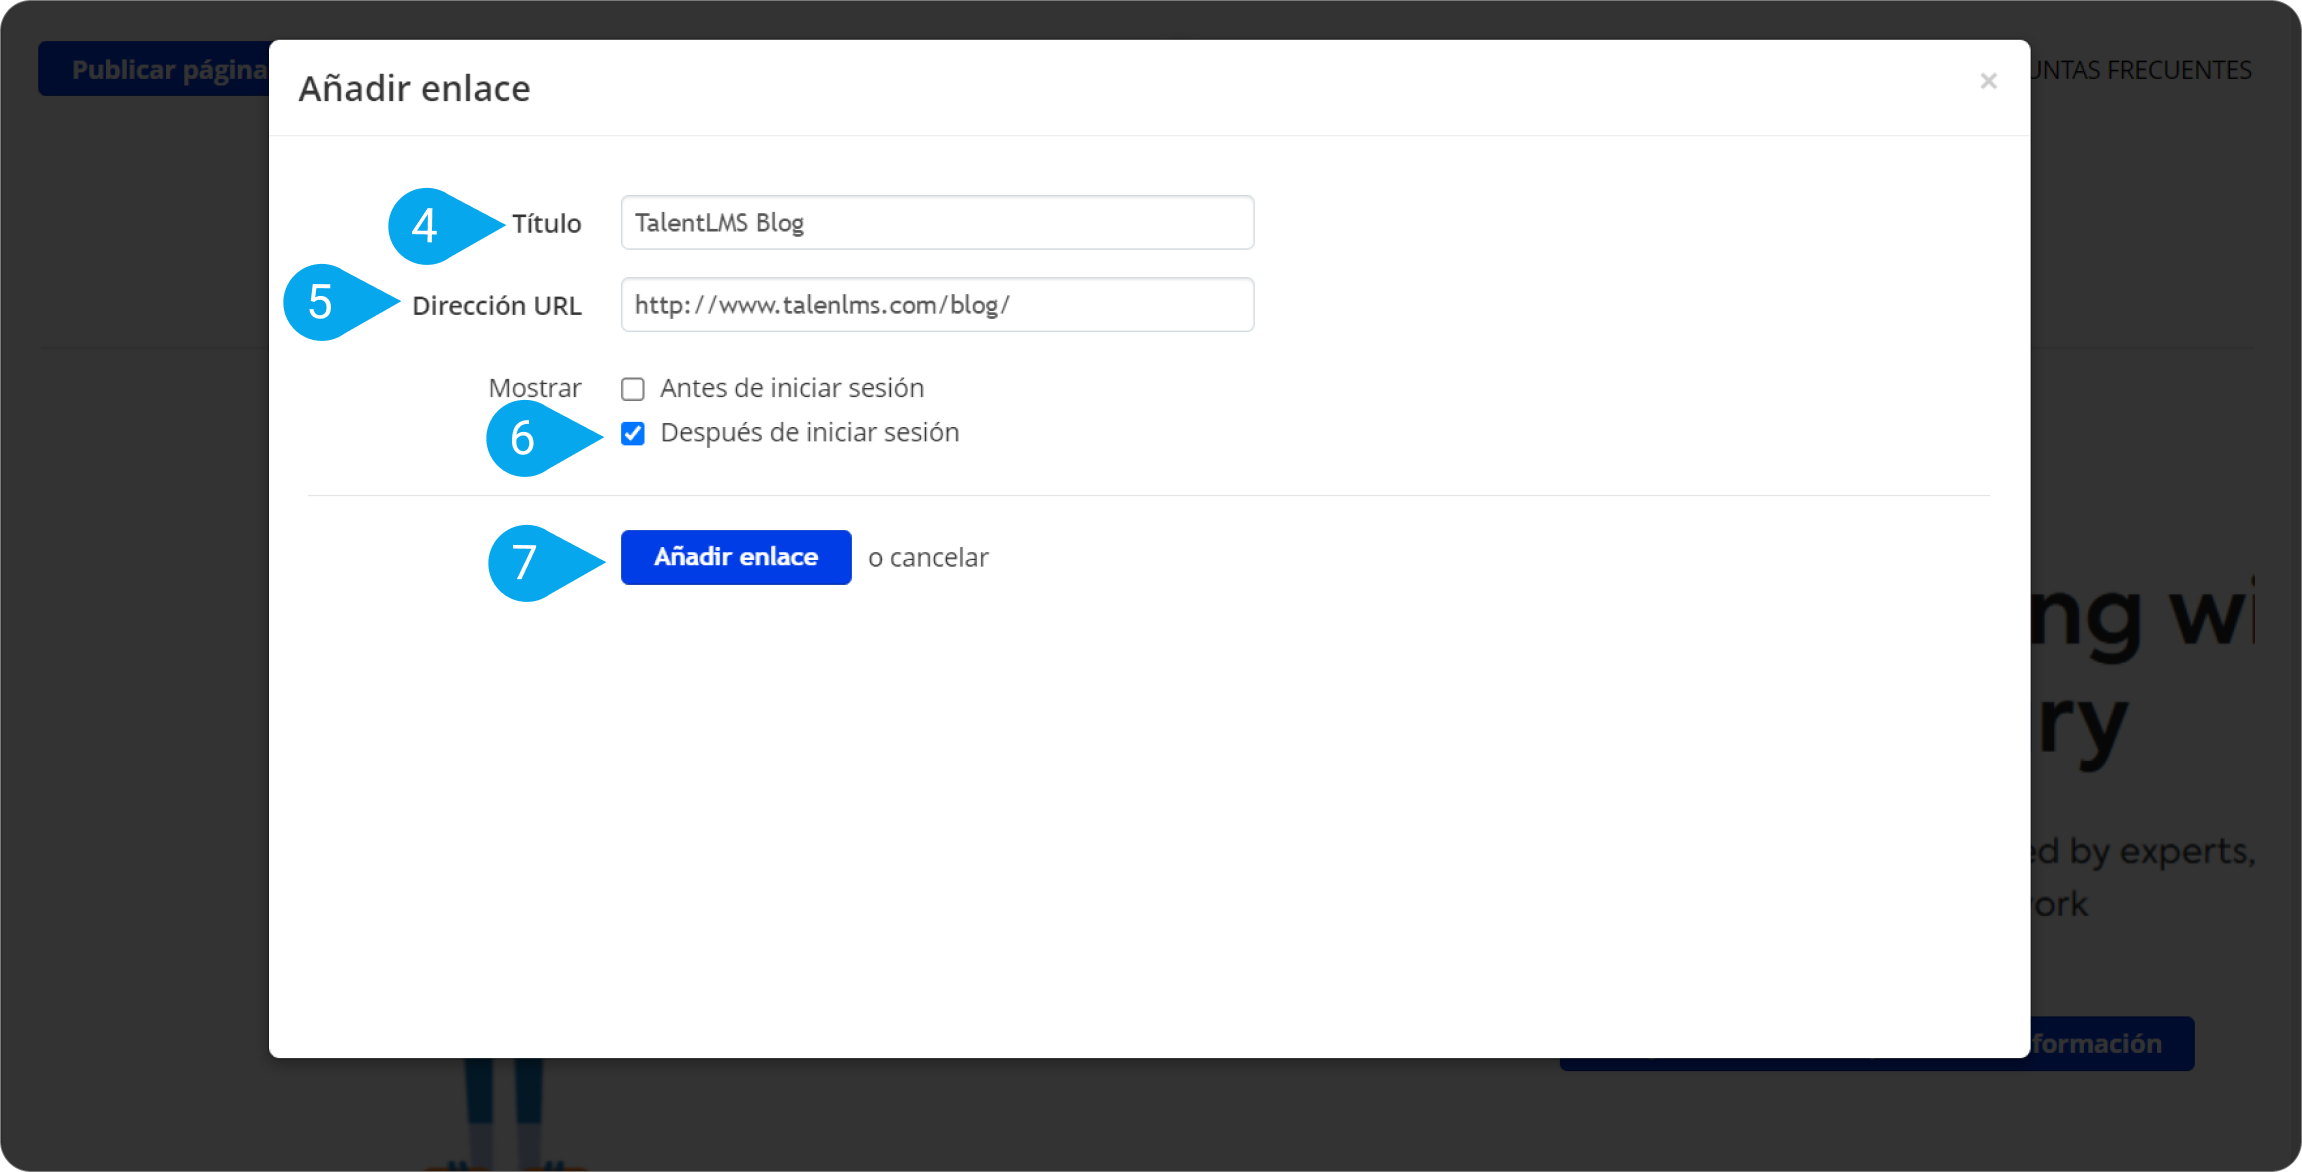This screenshot has height=1172, width=2302.
Task: Click the Después de iniciar sesión label
Action: [x=810, y=432]
